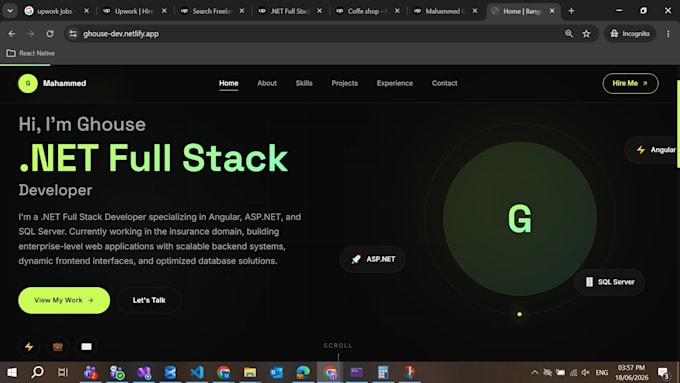Image resolution: width=680 pixels, height=383 pixels.
Task: Open the tab search dropdown arrow
Action: tap(10, 11)
